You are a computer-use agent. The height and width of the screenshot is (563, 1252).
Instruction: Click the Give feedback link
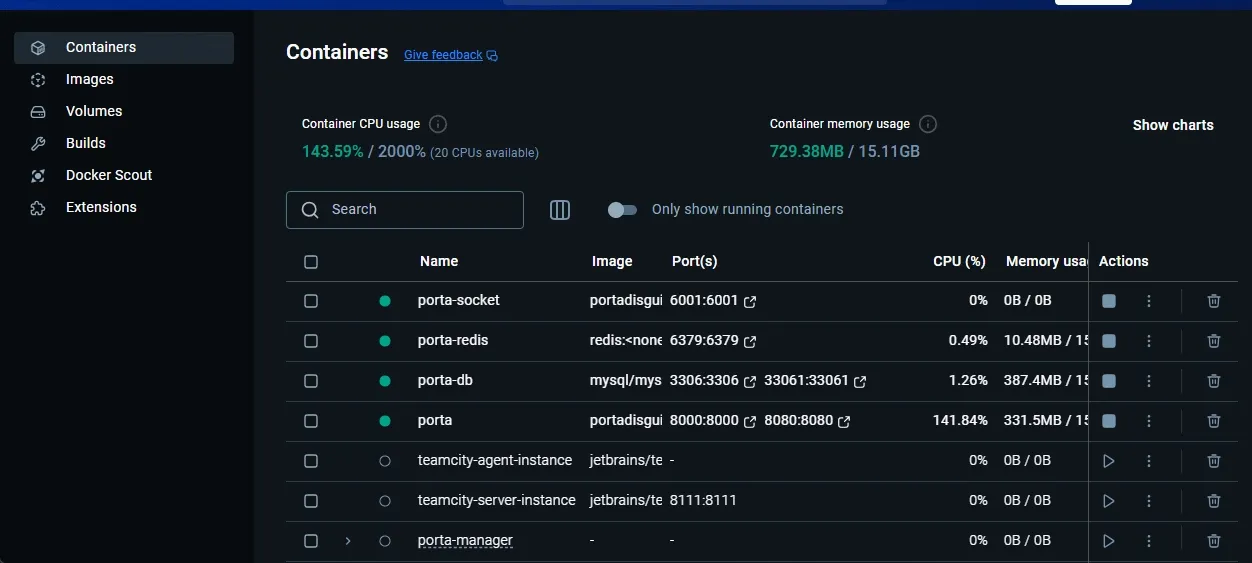(x=450, y=55)
